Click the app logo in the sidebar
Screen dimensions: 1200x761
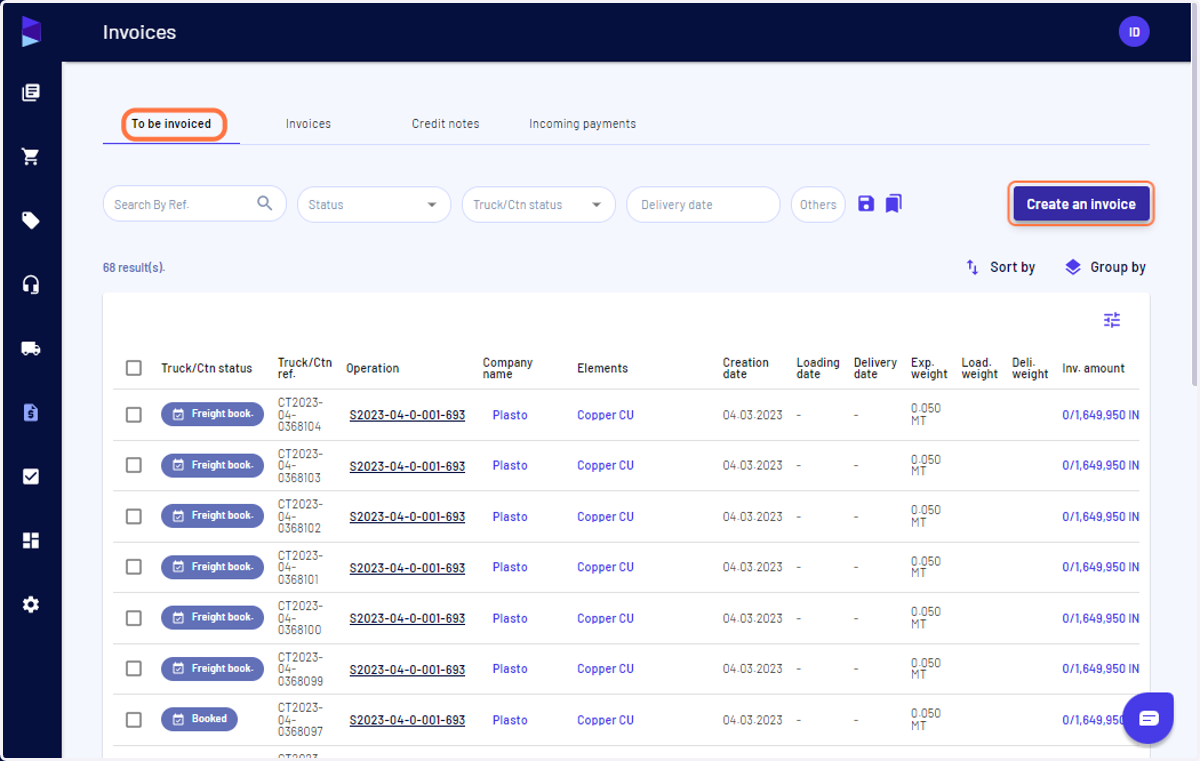[x=31, y=31]
